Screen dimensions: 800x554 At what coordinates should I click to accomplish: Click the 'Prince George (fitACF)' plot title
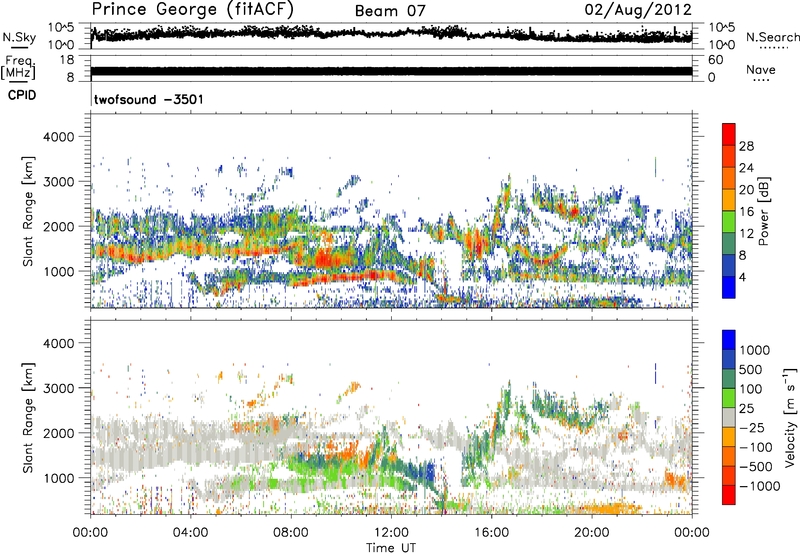pyautogui.click(x=192, y=9)
